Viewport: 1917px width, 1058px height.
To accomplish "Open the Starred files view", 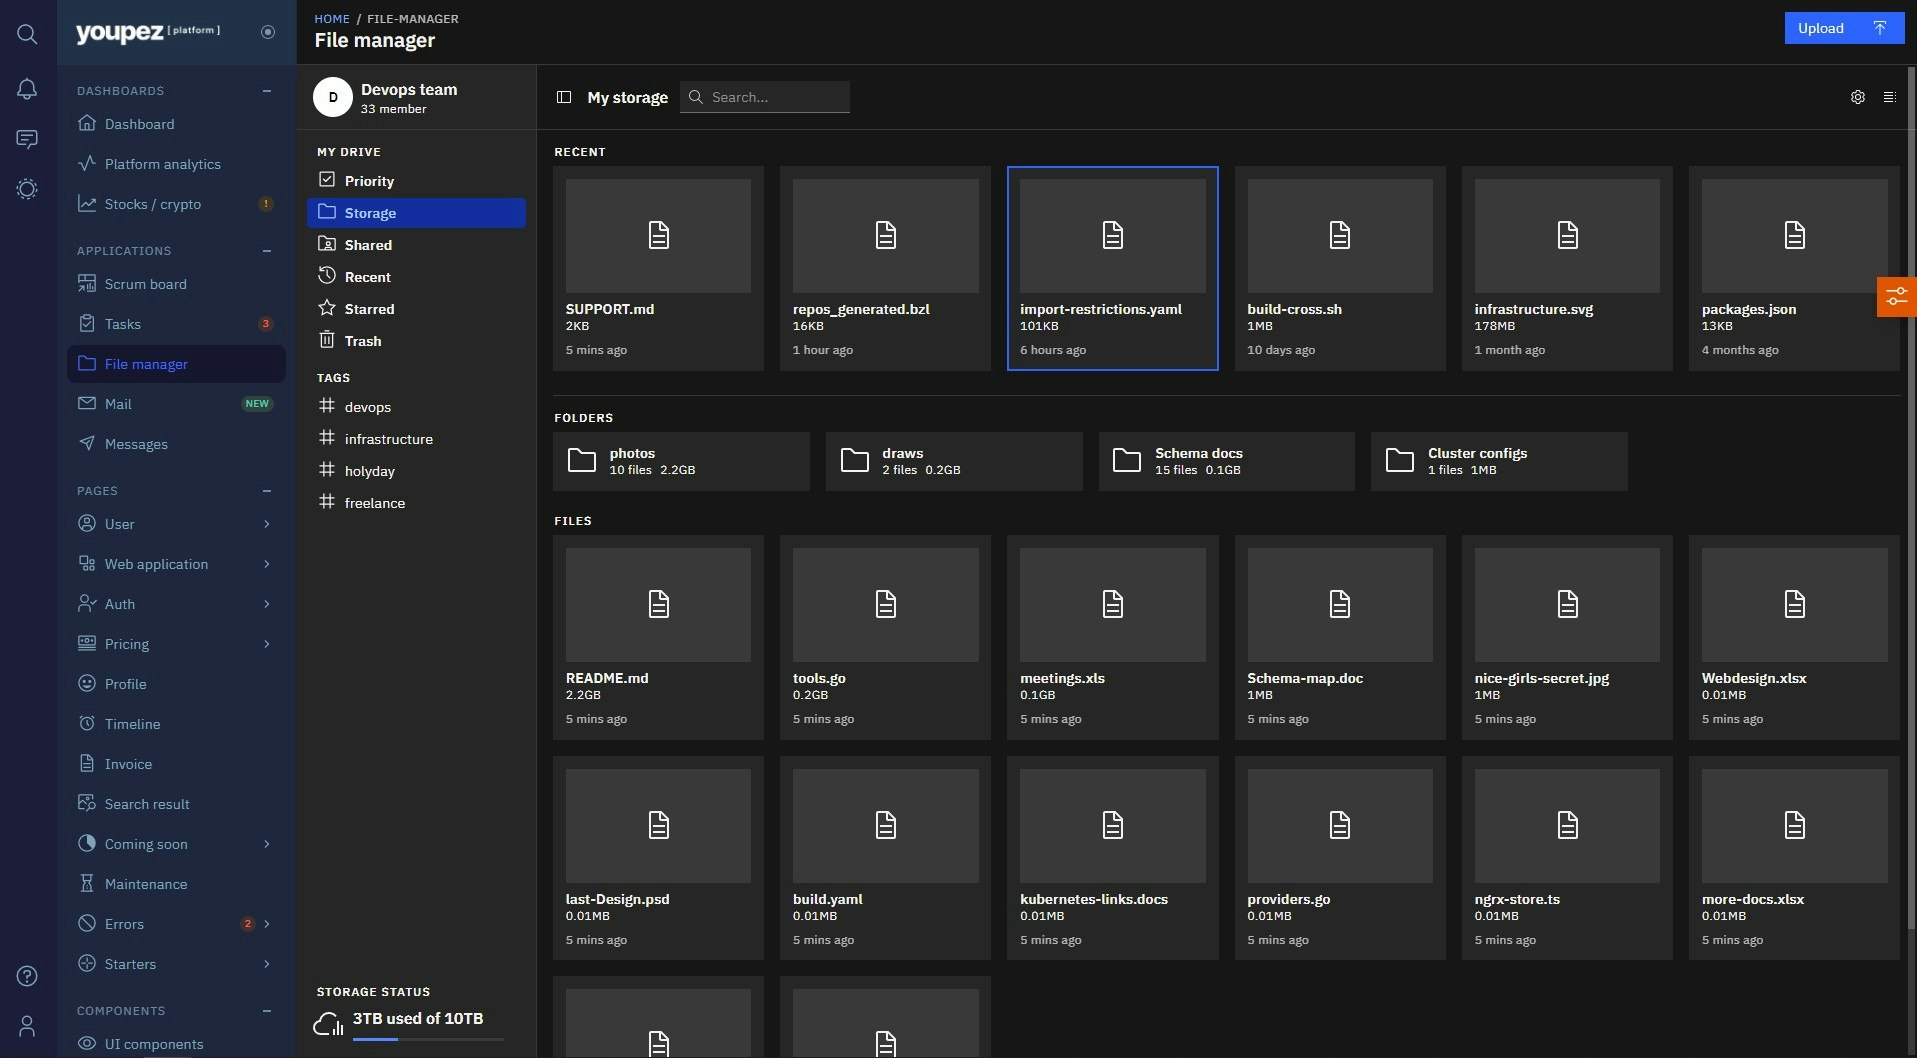I will click(x=370, y=308).
